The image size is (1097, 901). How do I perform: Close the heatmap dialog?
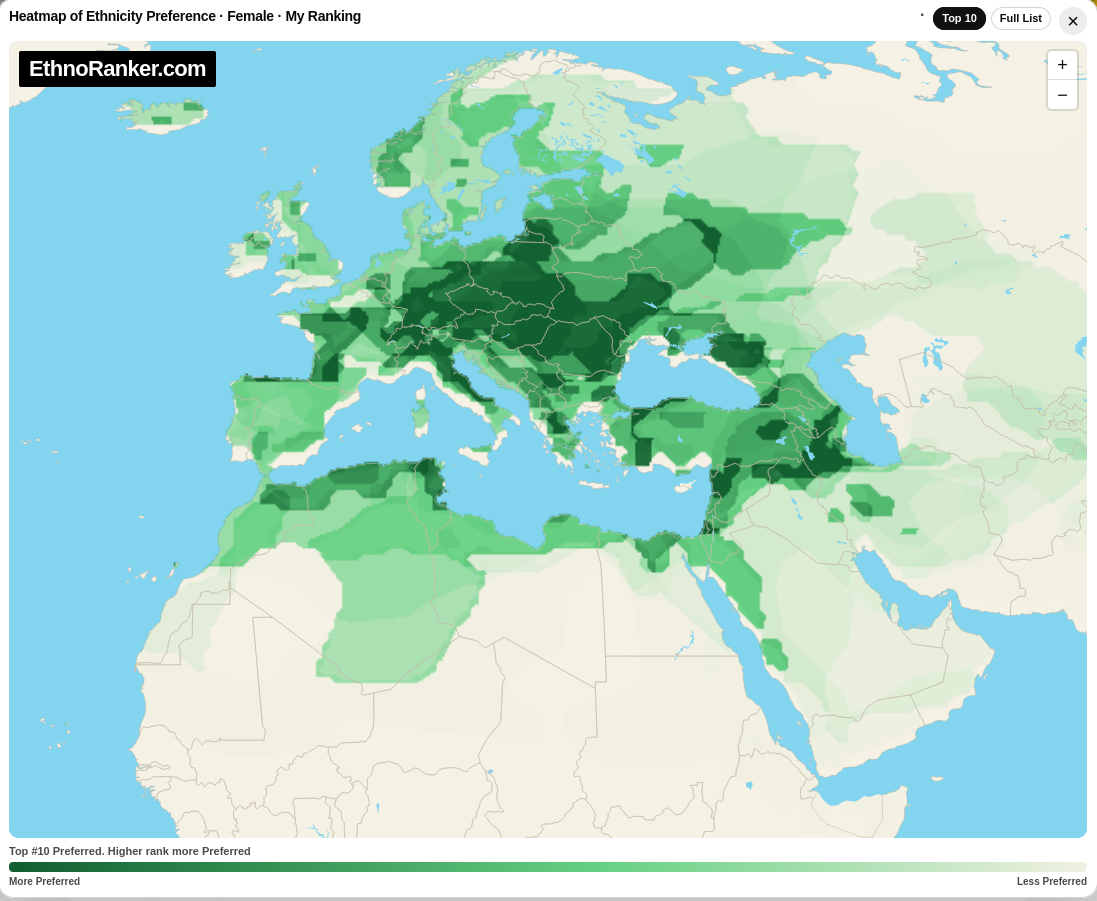click(1073, 21)
